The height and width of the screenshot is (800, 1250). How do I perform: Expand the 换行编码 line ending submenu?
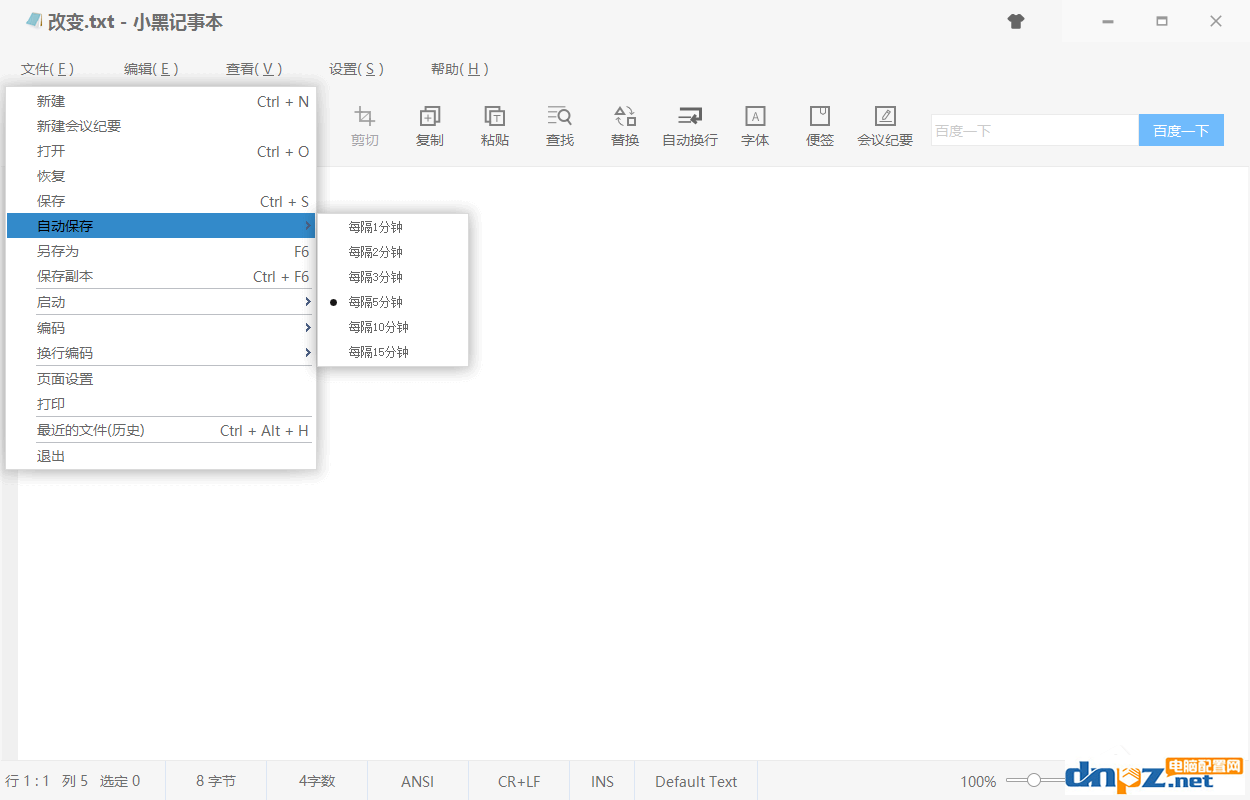point(160,353)
